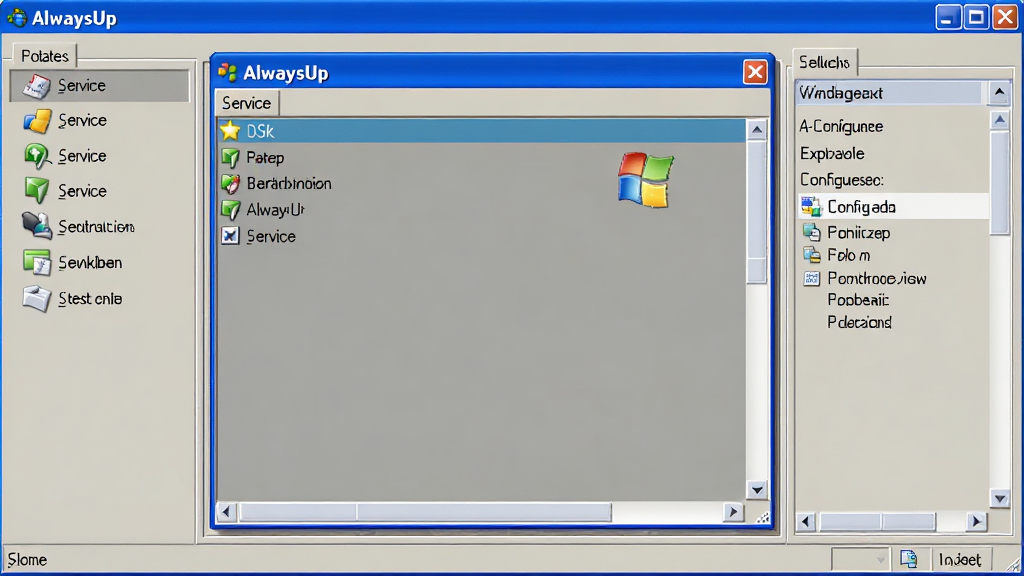Viewport: 1024px width, 576px height.
Task: Select the highlighted Service row in the left panel
Action: pos(99,86)
